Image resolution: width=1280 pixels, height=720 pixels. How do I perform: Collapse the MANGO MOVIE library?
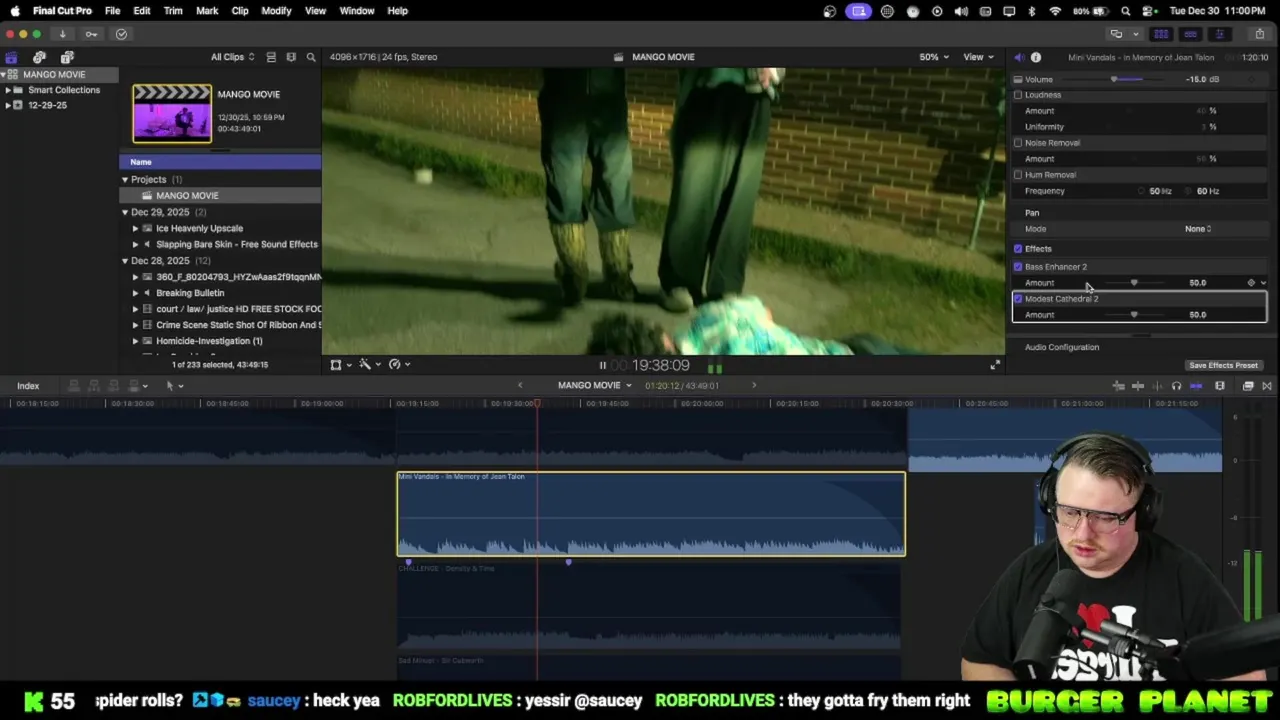[x=4, y=75]
